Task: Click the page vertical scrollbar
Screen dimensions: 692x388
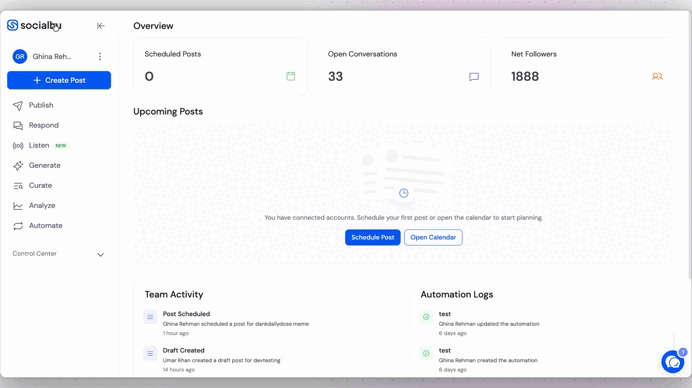Action: tap(689, 146)
